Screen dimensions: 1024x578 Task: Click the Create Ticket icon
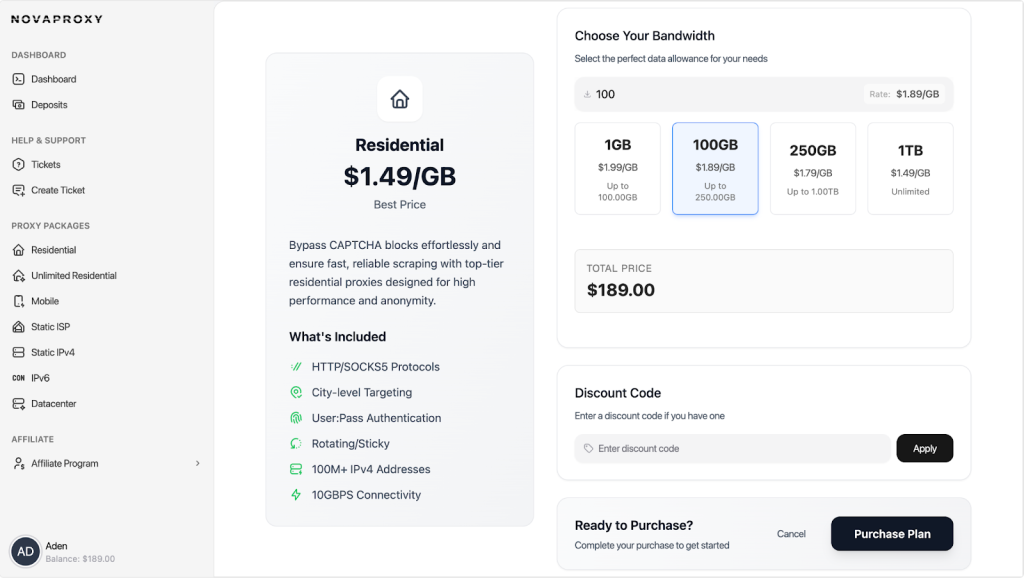18,190
